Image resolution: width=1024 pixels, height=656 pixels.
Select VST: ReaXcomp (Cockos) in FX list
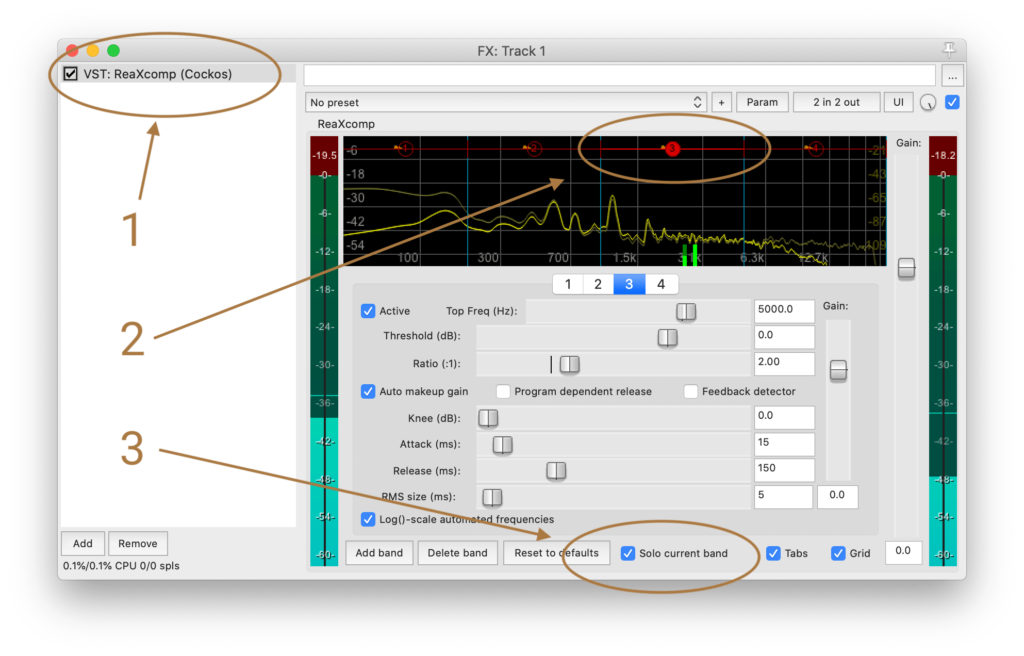click(178, 74)
